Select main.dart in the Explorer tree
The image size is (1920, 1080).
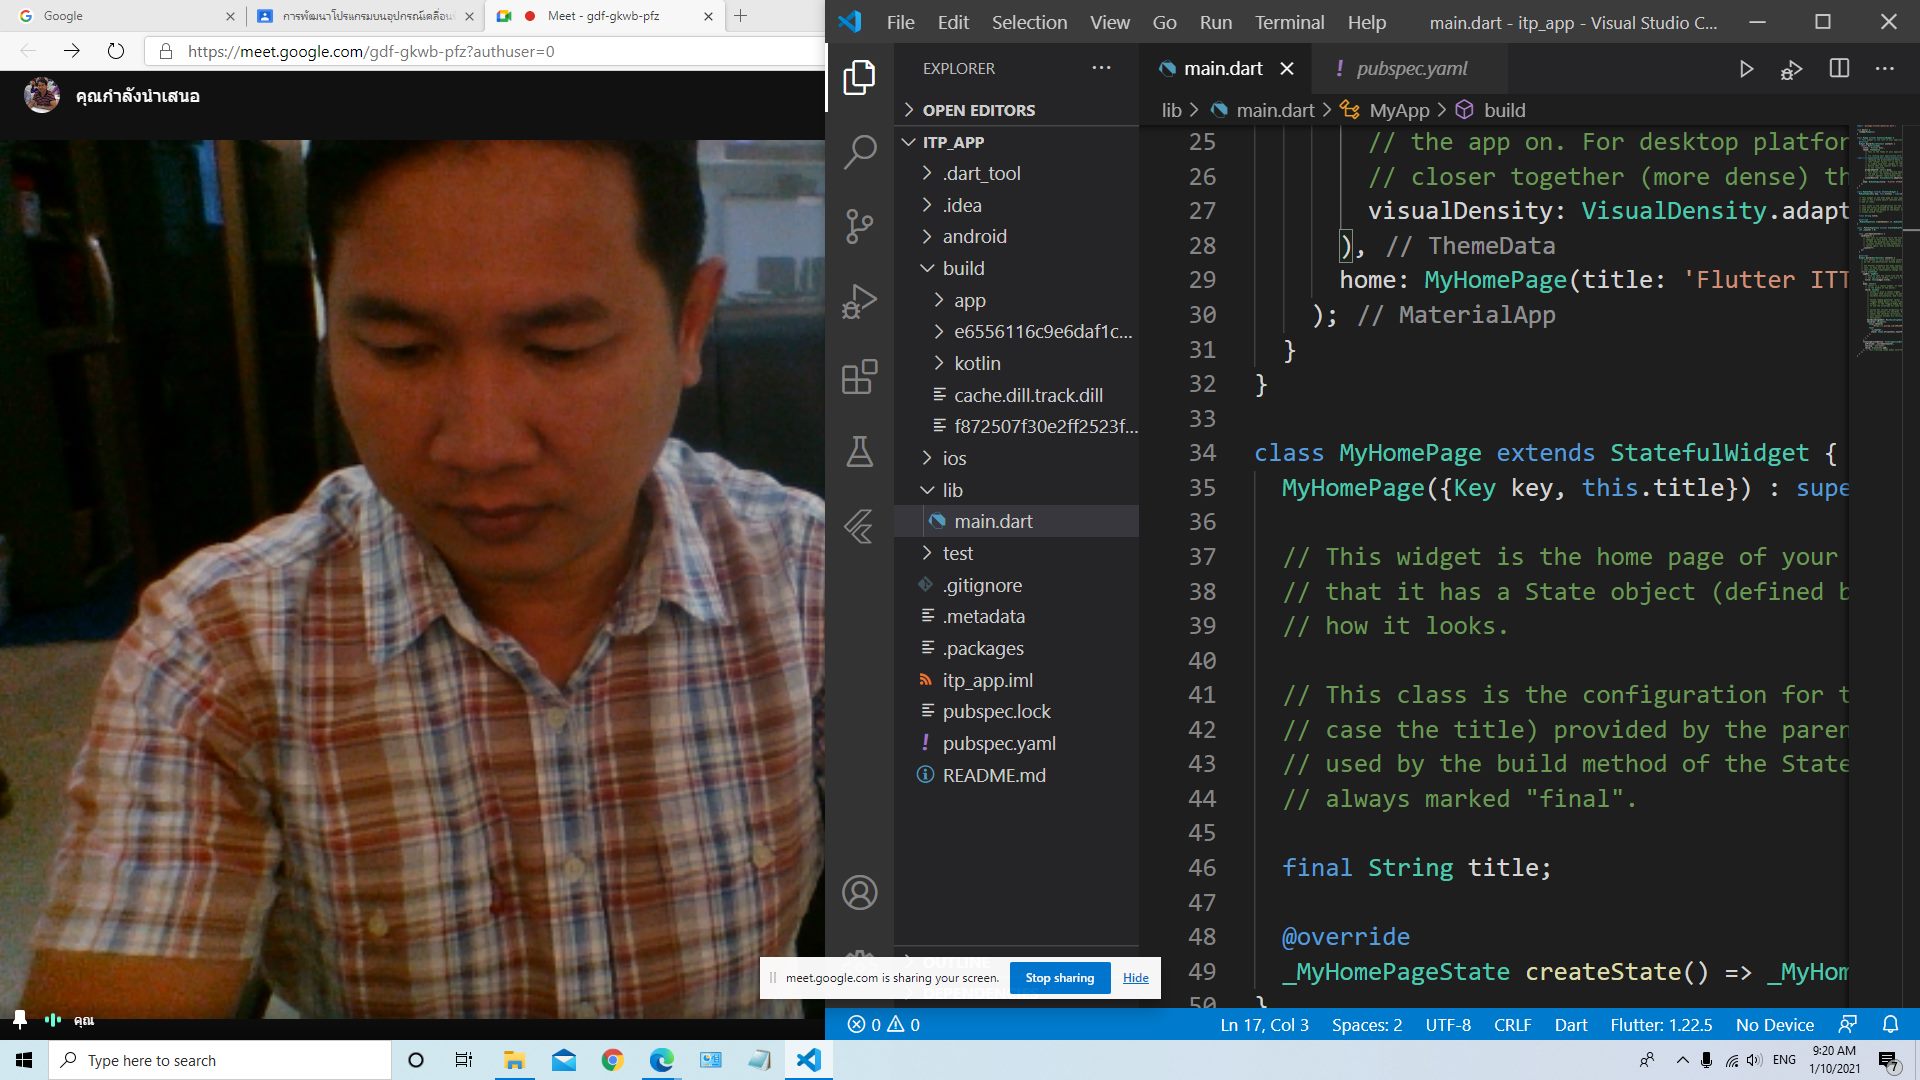(992, 521)
